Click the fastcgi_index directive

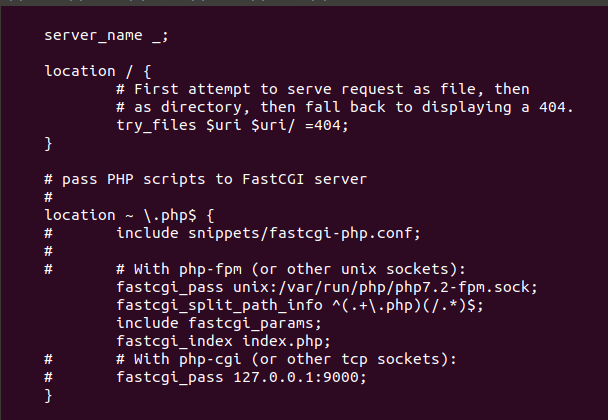point(173,341)
